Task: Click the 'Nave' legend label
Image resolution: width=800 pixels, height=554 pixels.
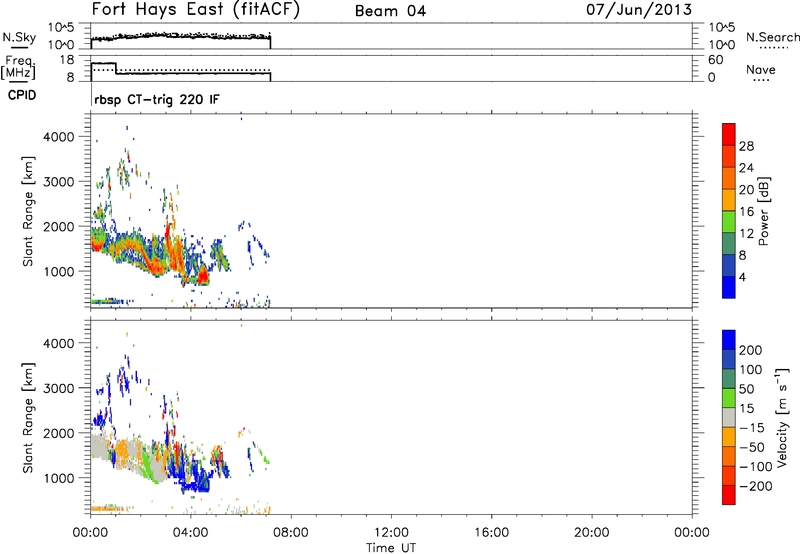Action: click(760, 69)
